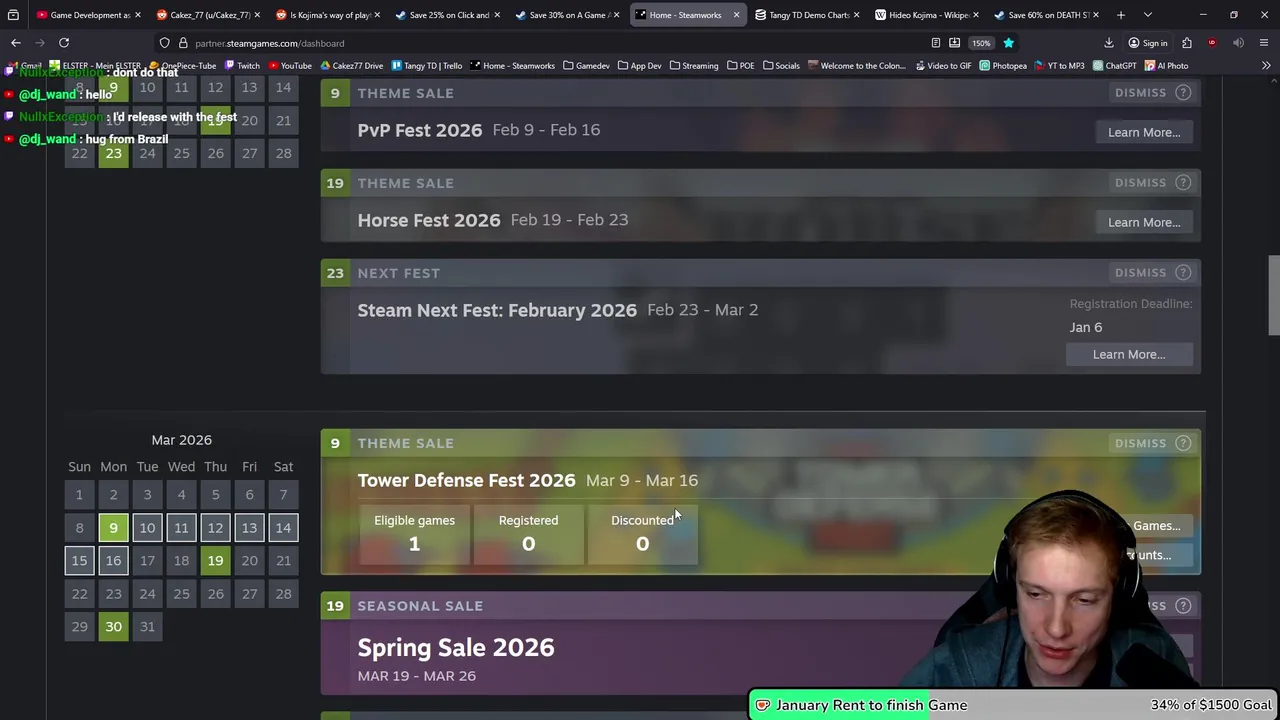This screenshot has width=1280, height=720.
Task: Open Twitch bookmark
Action: [243, 66]
